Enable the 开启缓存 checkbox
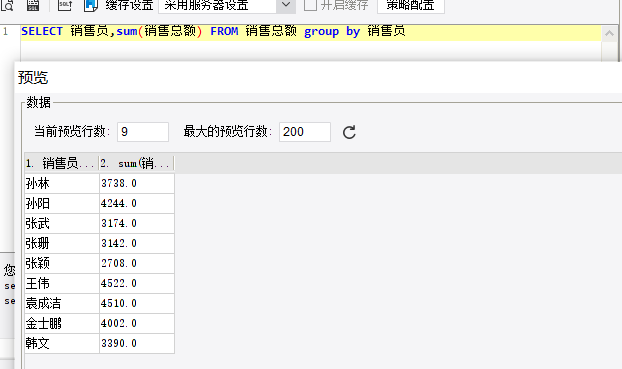Viewport: 622px width, 369px height. click(310, 5)
